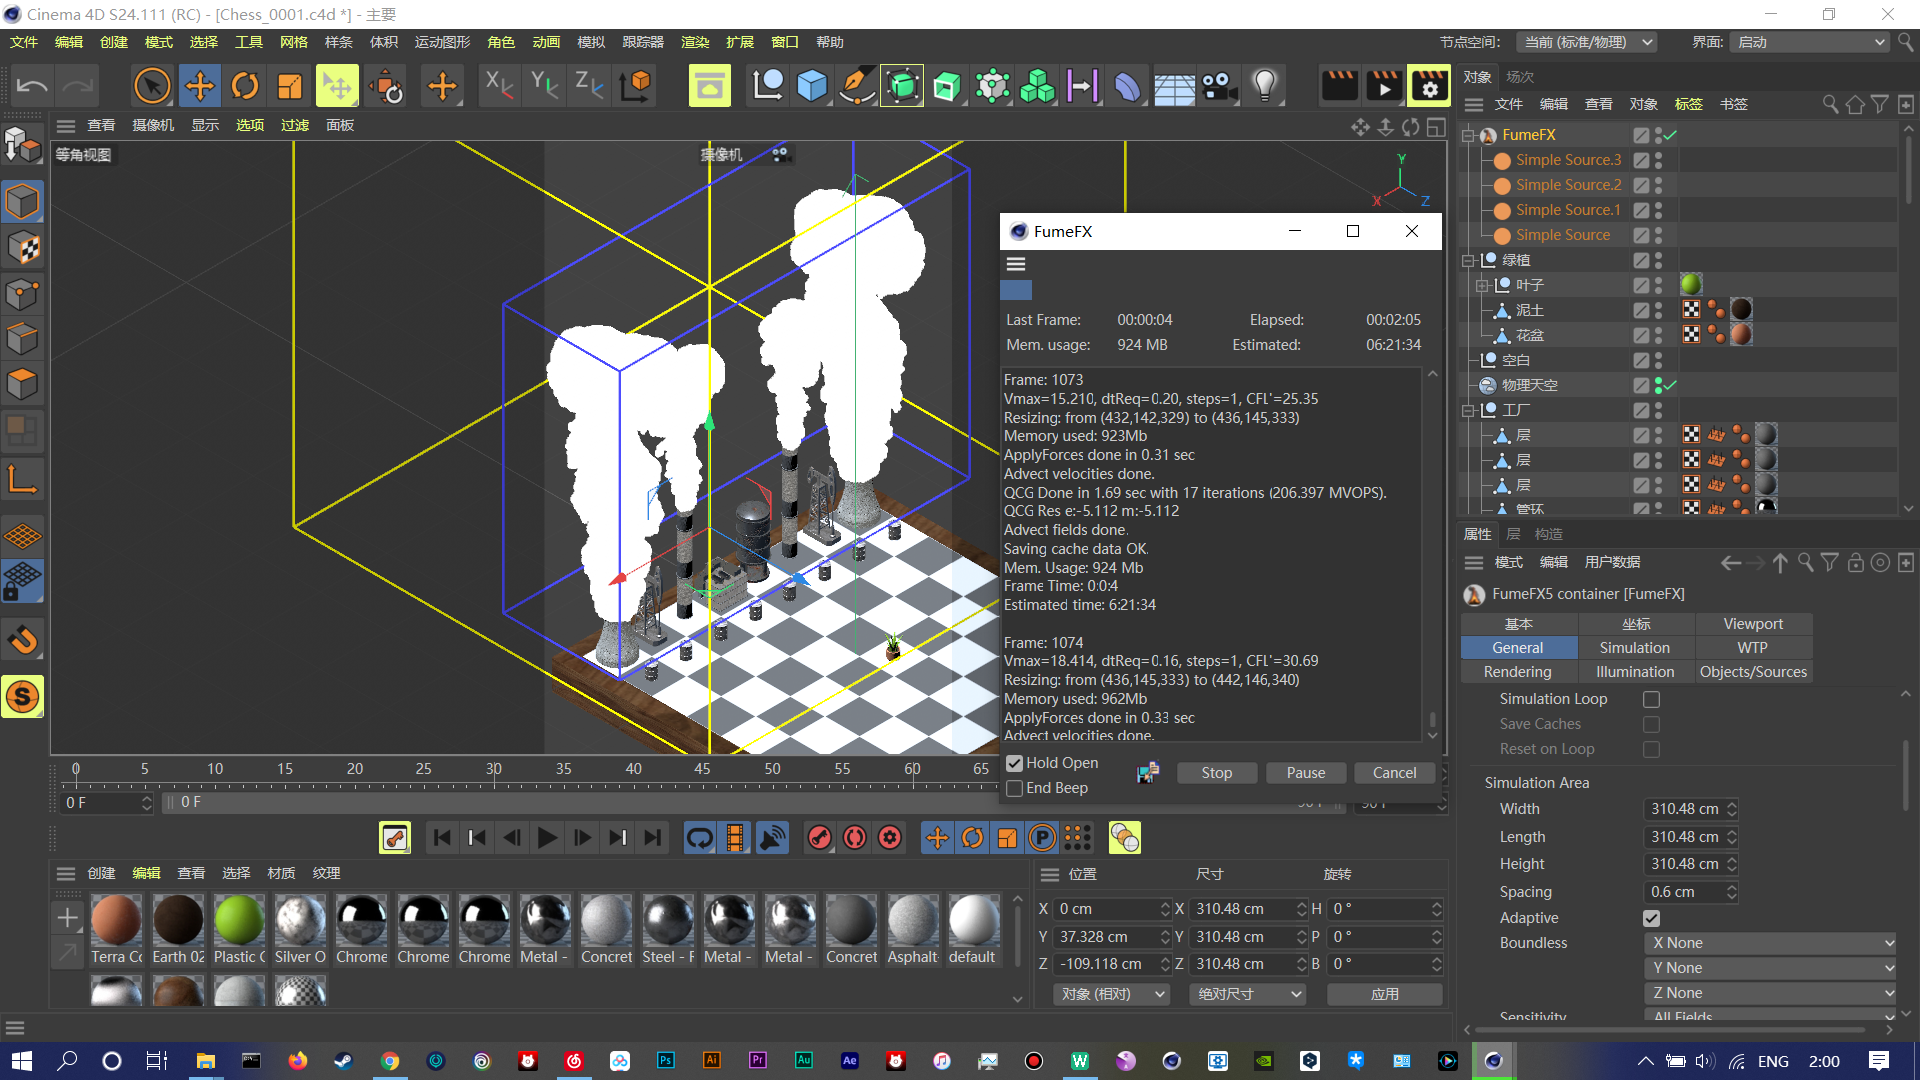
Task: Switch to Texture mode in left palette
Action: [22, 248]
